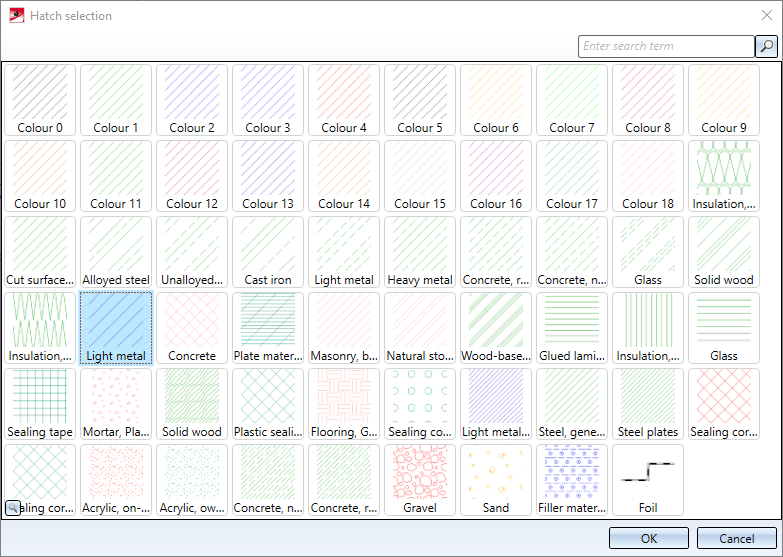Select the Natural sto... hatch

pos(420,328)
